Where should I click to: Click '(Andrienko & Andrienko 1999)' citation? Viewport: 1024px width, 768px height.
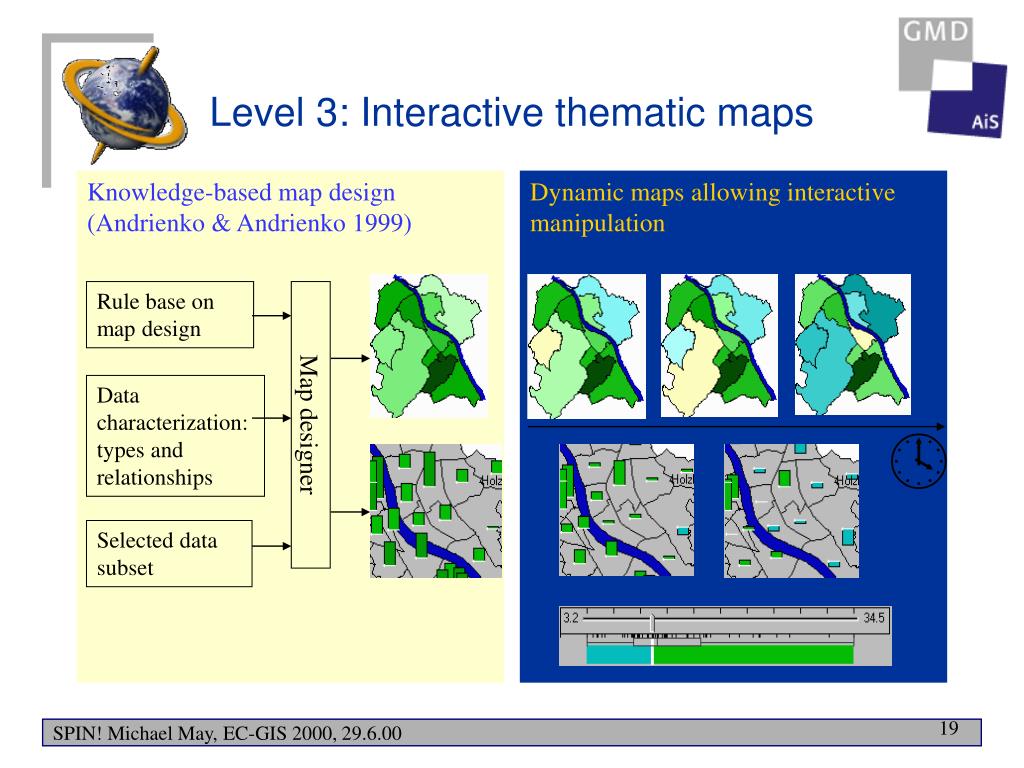coord(249,223)
